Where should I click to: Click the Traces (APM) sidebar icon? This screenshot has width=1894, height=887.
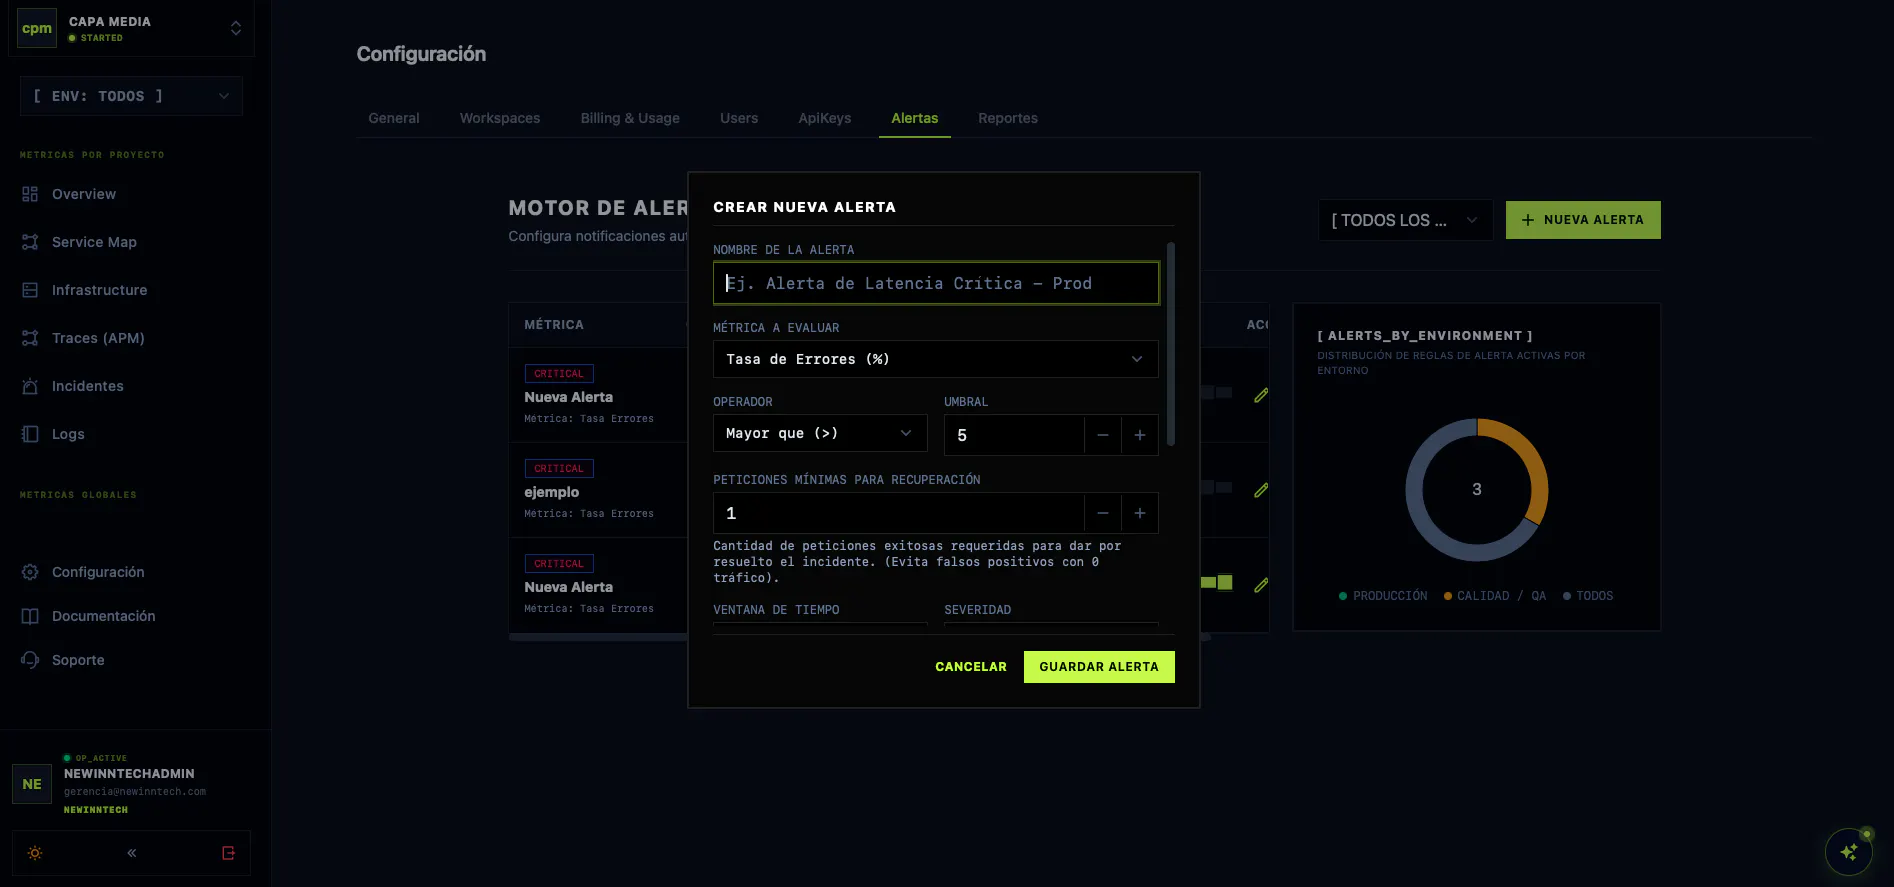(30, 338)
